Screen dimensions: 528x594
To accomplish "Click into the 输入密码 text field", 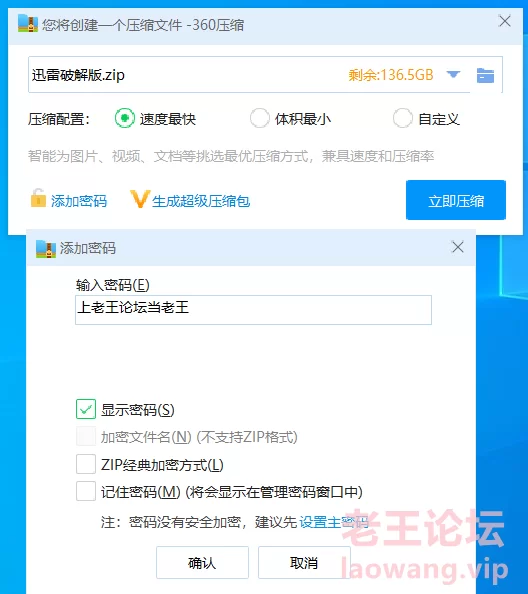I will 253,310.
